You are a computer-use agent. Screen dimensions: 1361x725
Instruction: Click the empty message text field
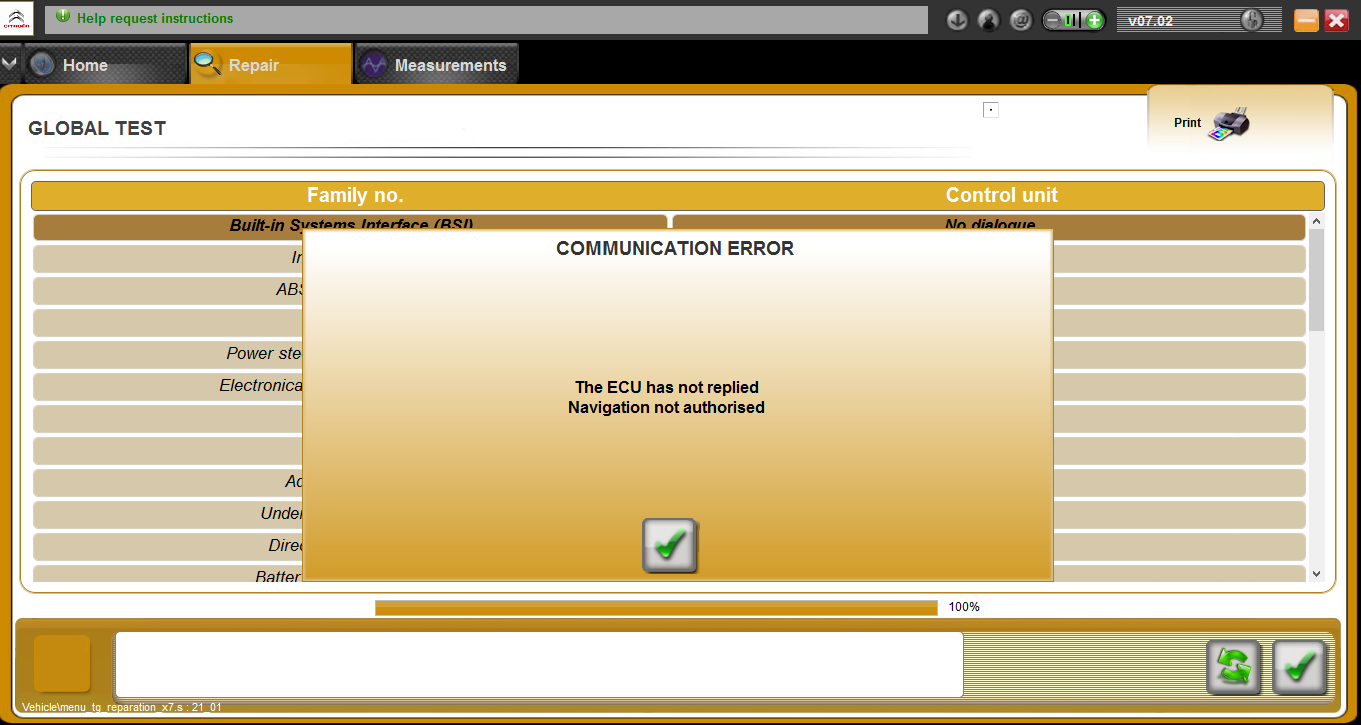coord(538,664)
